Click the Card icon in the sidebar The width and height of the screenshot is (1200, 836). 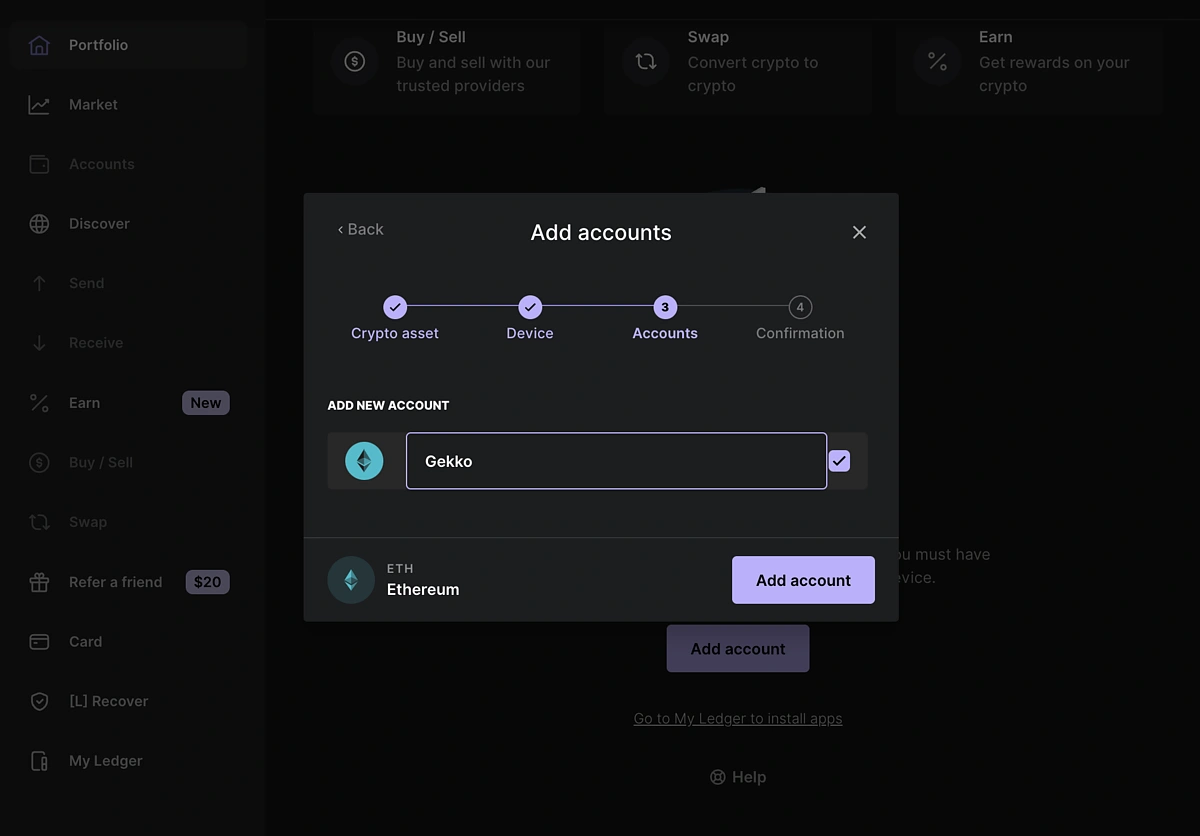coord(39,642)
